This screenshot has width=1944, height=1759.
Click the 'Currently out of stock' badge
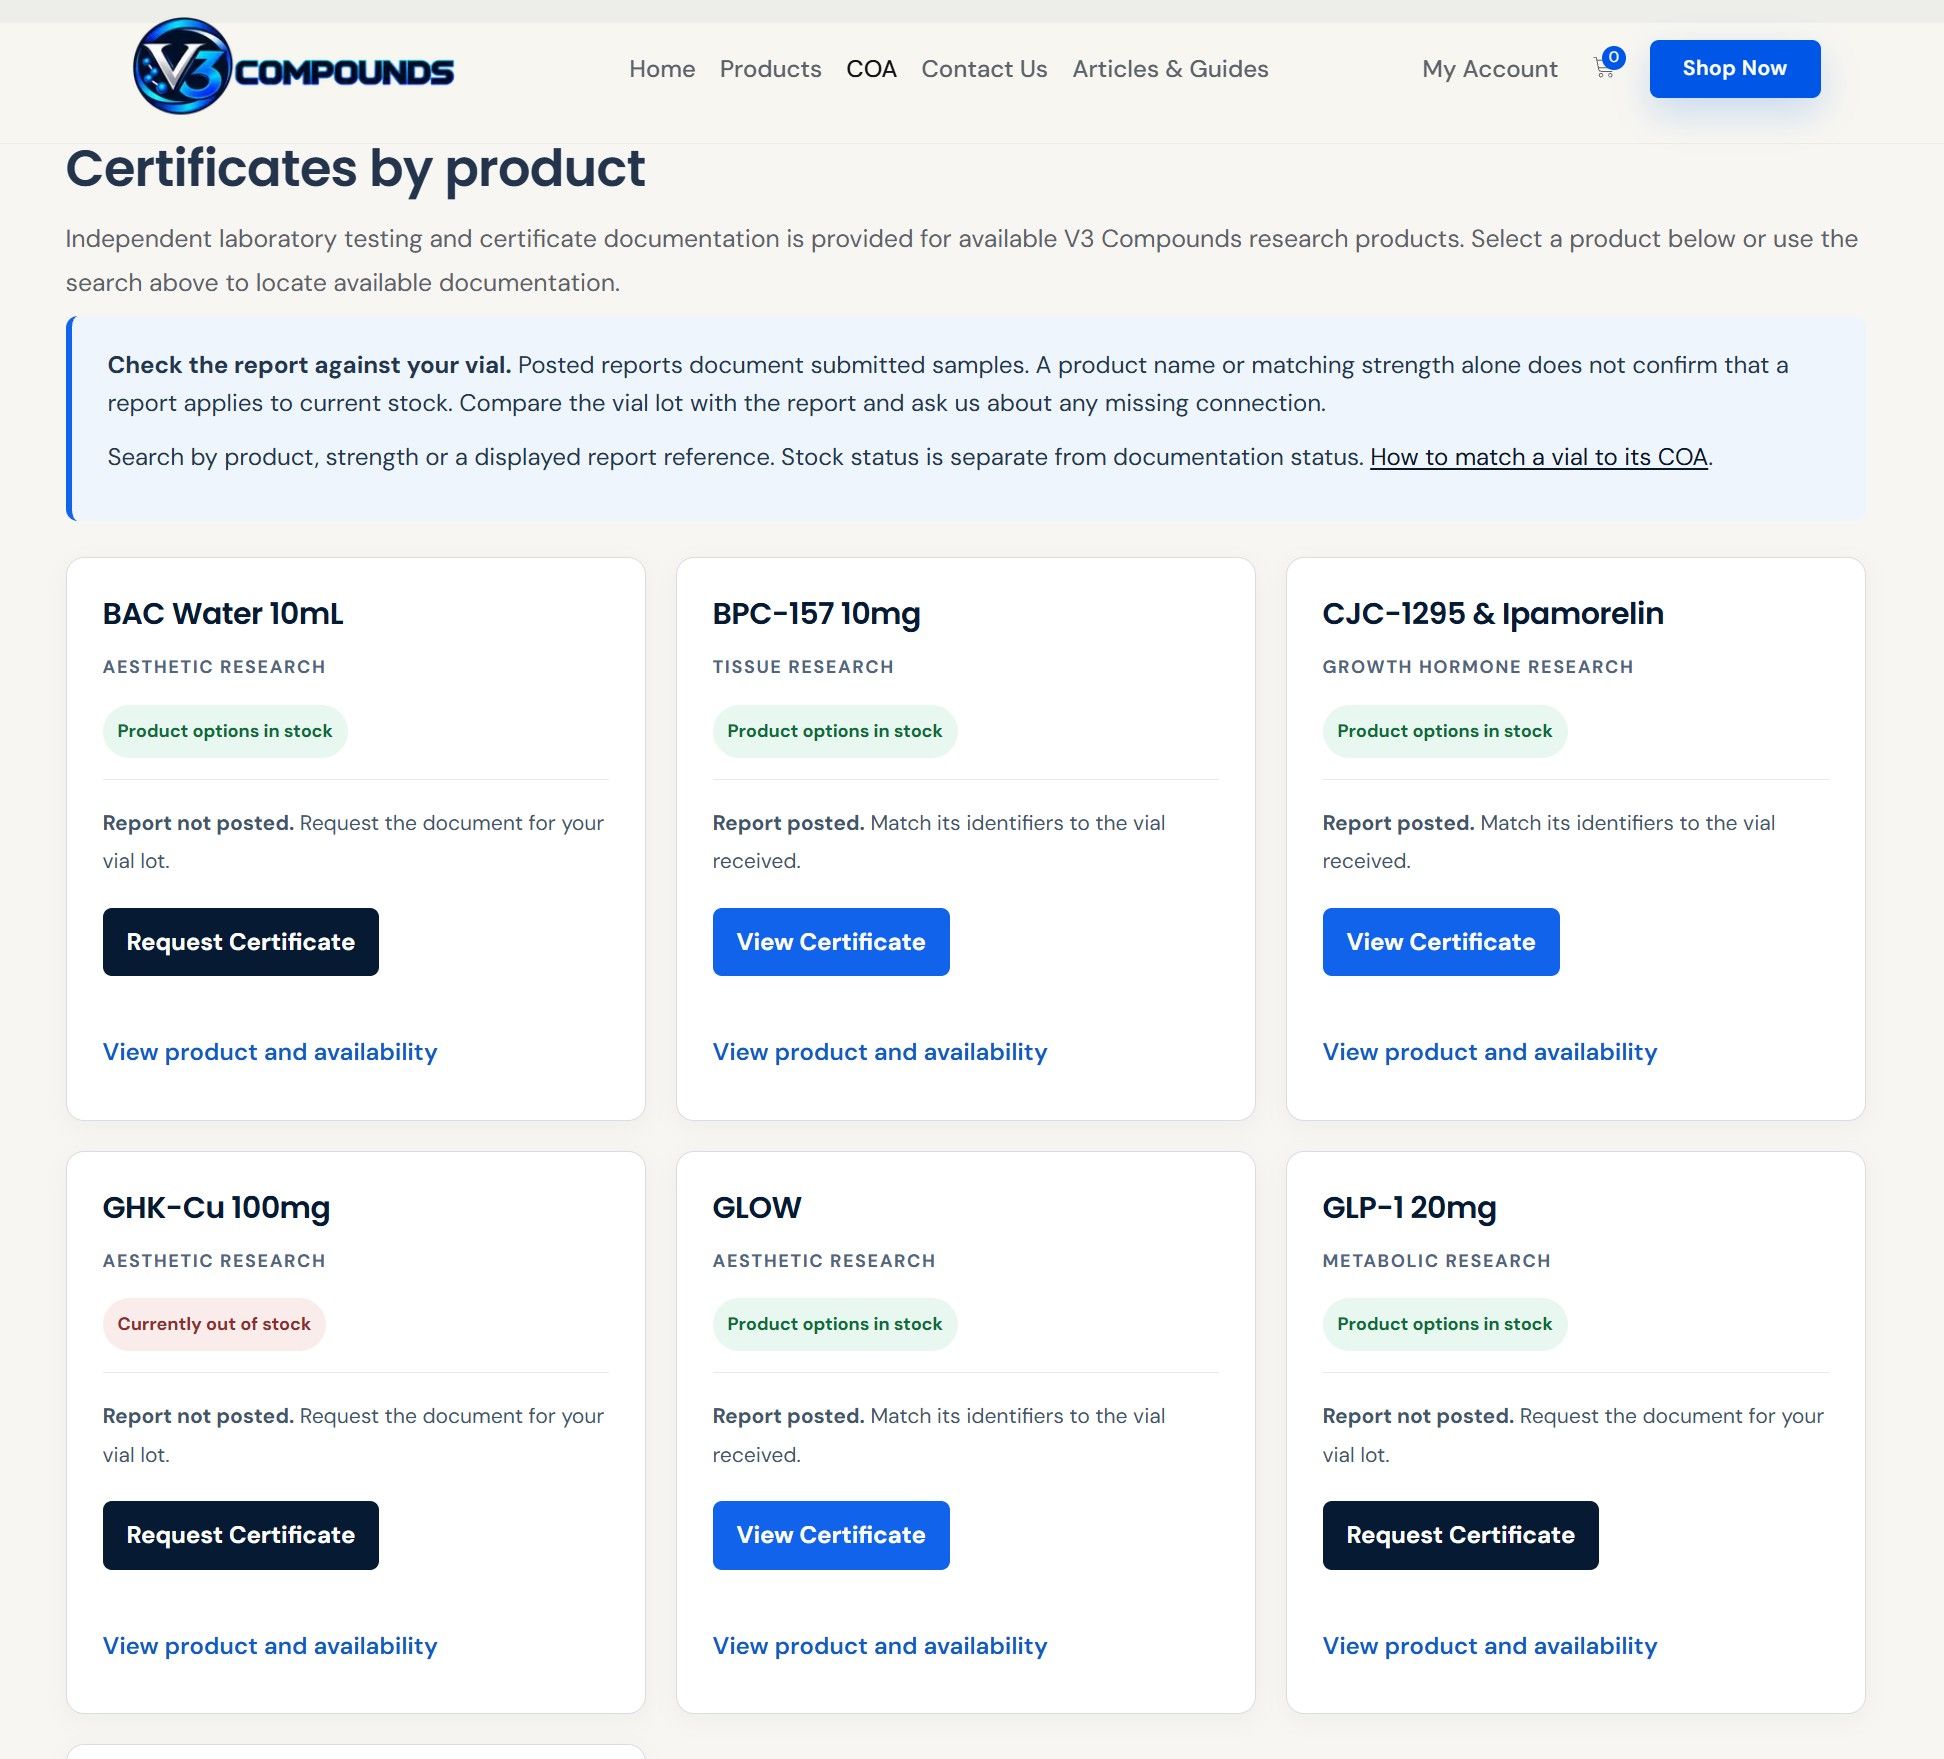(214, 1324)
